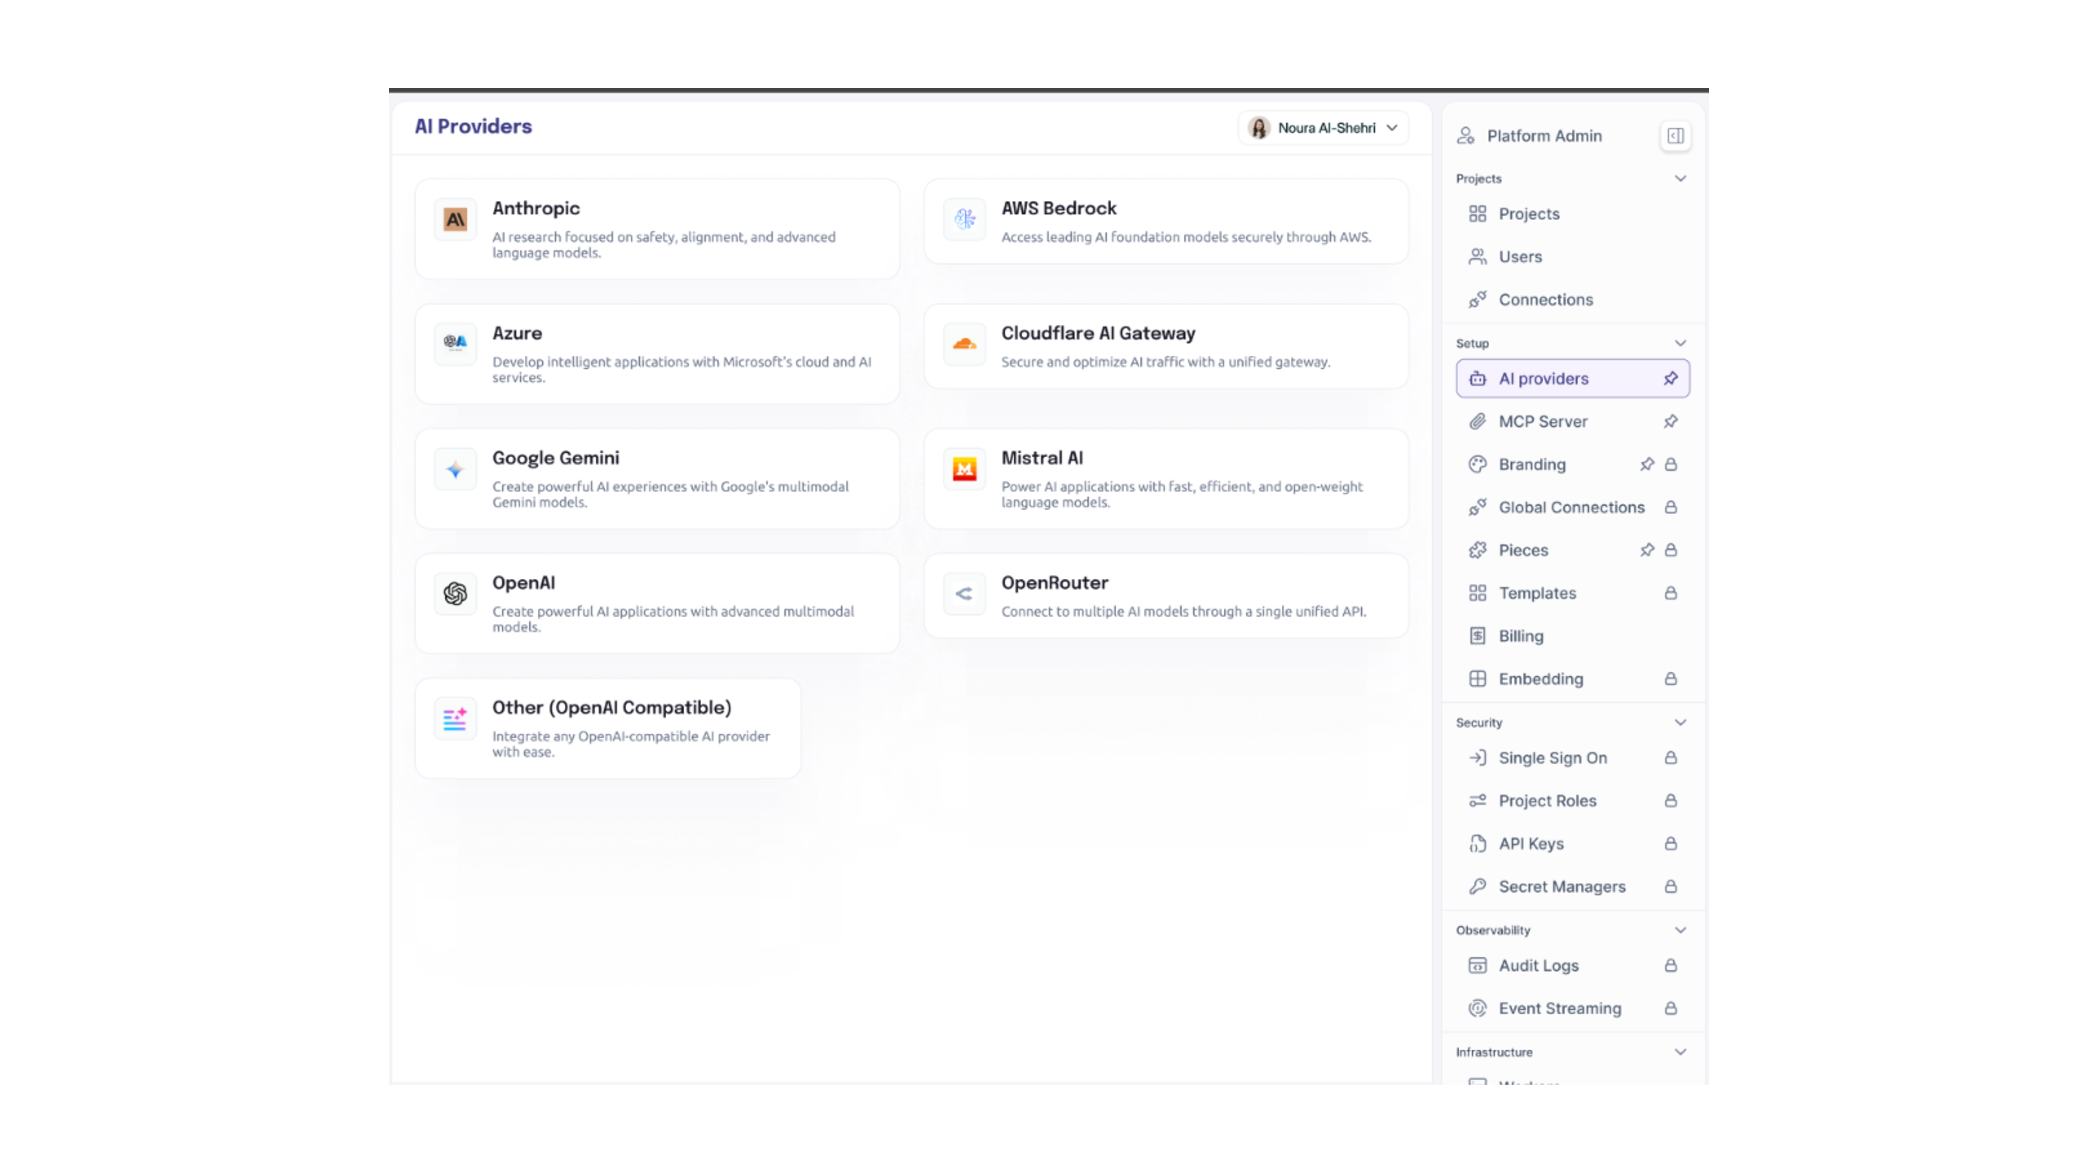Click the lock icon next to API Keys
Screen dimensions: 2097x1172
(1670, 845)
